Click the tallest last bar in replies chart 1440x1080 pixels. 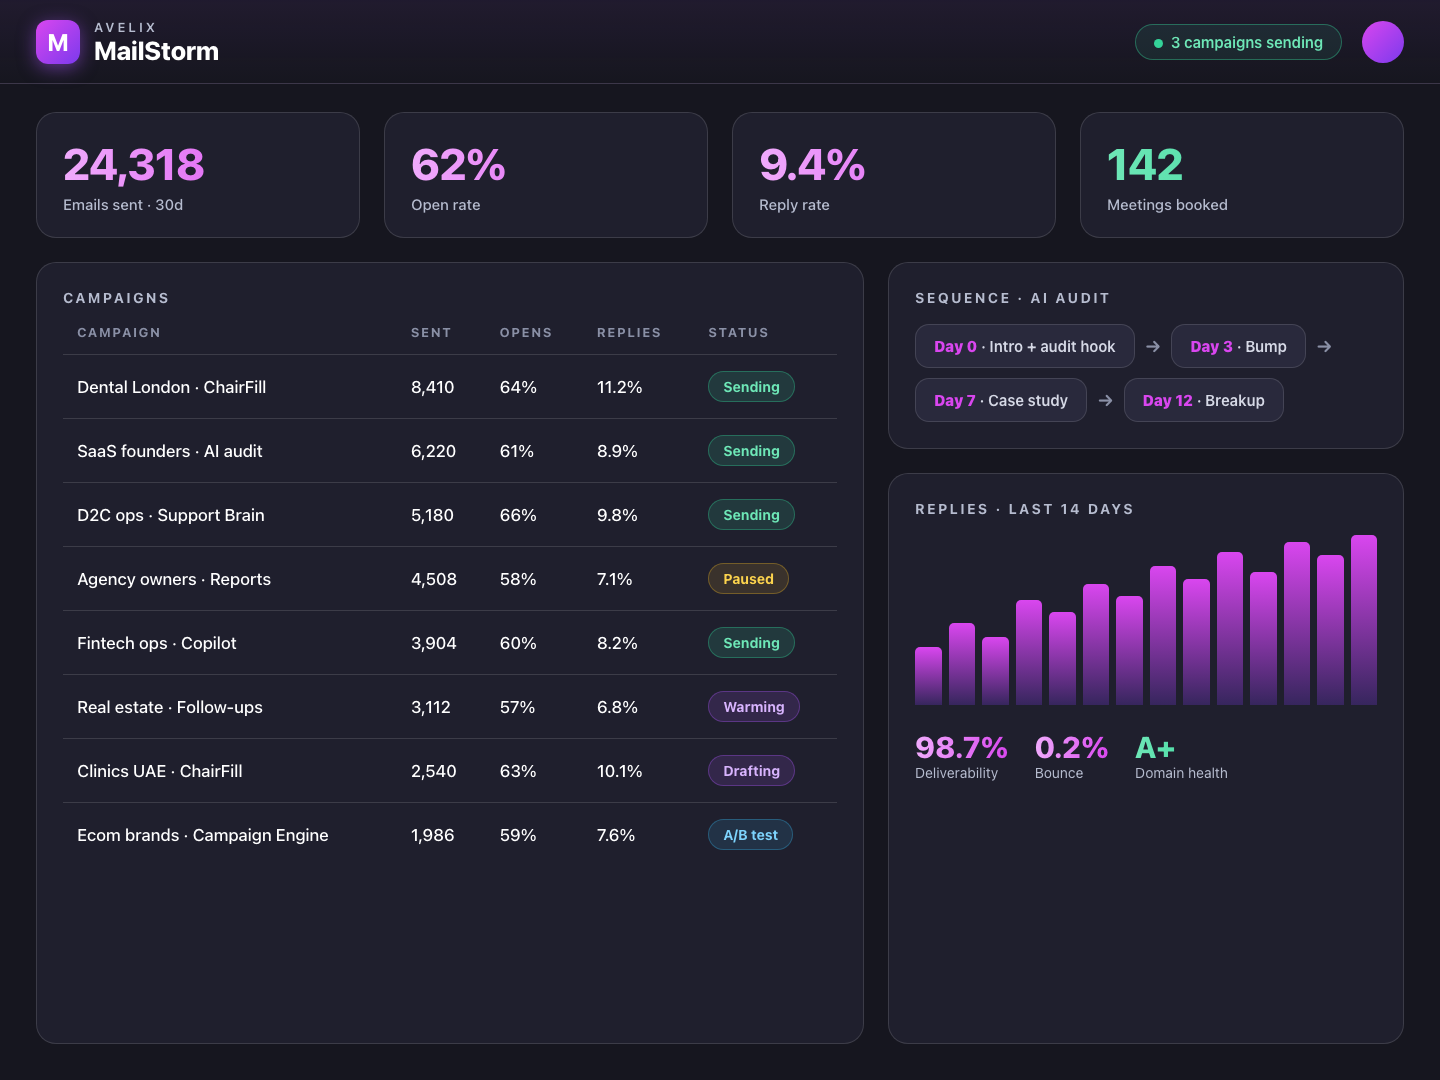coord(1364,620)
